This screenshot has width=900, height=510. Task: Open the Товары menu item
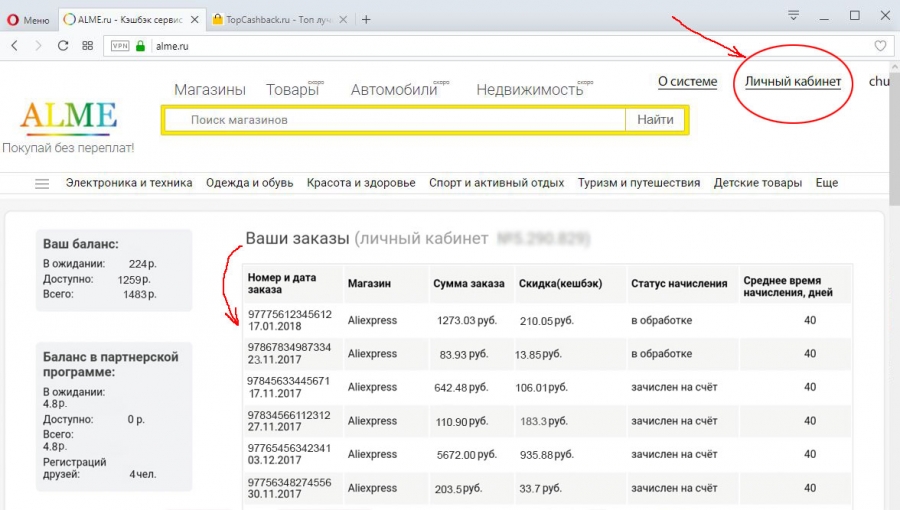[x=292, y=89]
